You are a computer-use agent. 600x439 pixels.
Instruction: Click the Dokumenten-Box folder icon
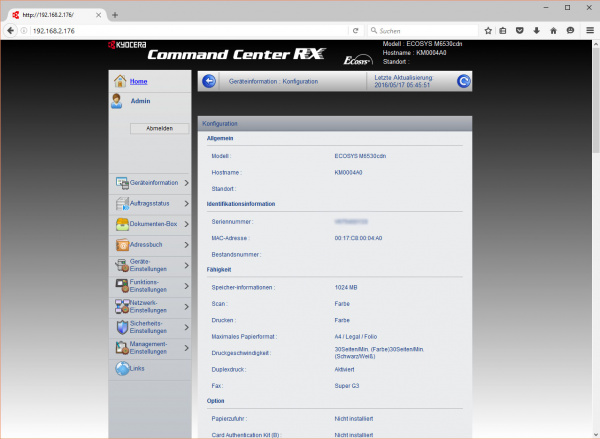point(123,224)
